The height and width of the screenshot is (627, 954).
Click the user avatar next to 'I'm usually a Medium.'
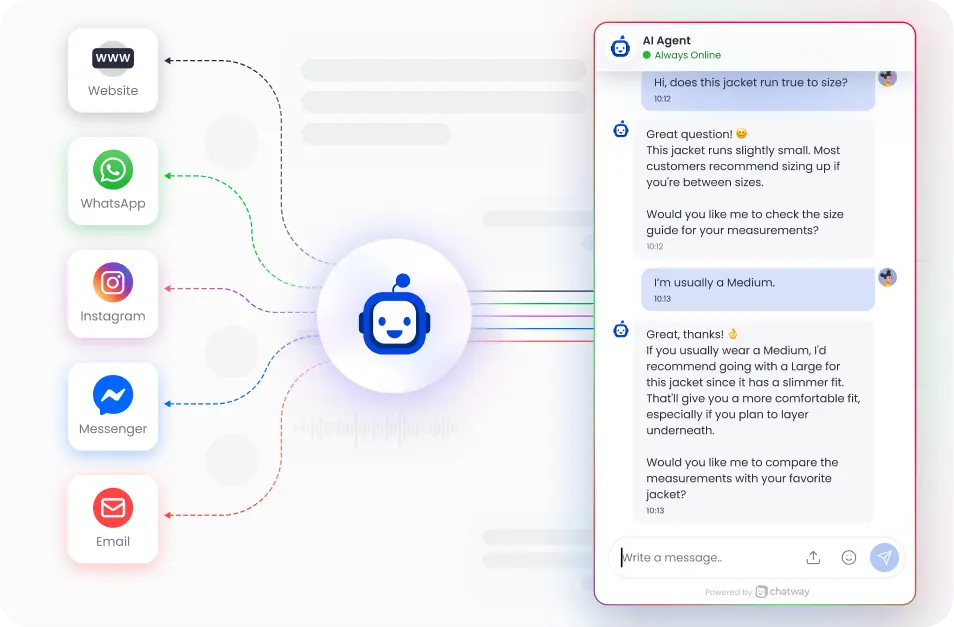pos(888,277)
